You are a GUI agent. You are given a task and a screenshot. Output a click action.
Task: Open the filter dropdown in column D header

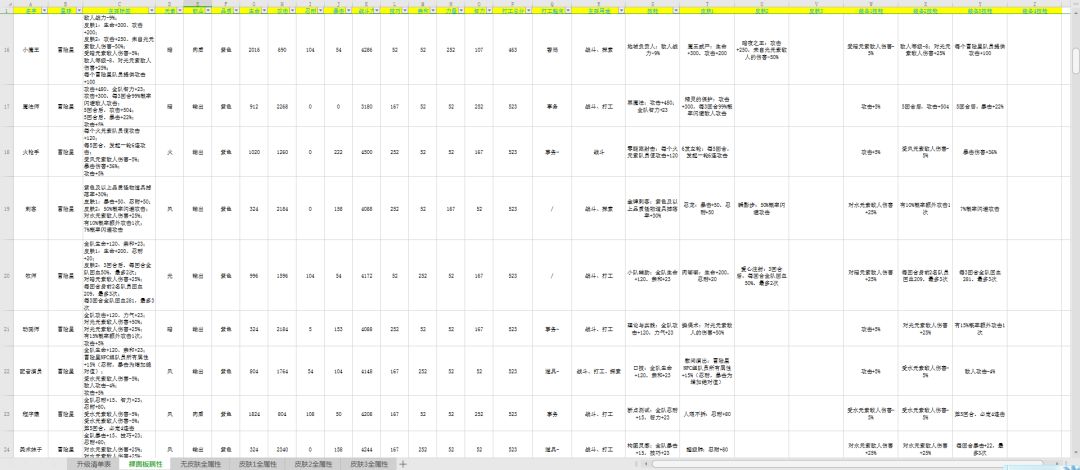(180, 12)
